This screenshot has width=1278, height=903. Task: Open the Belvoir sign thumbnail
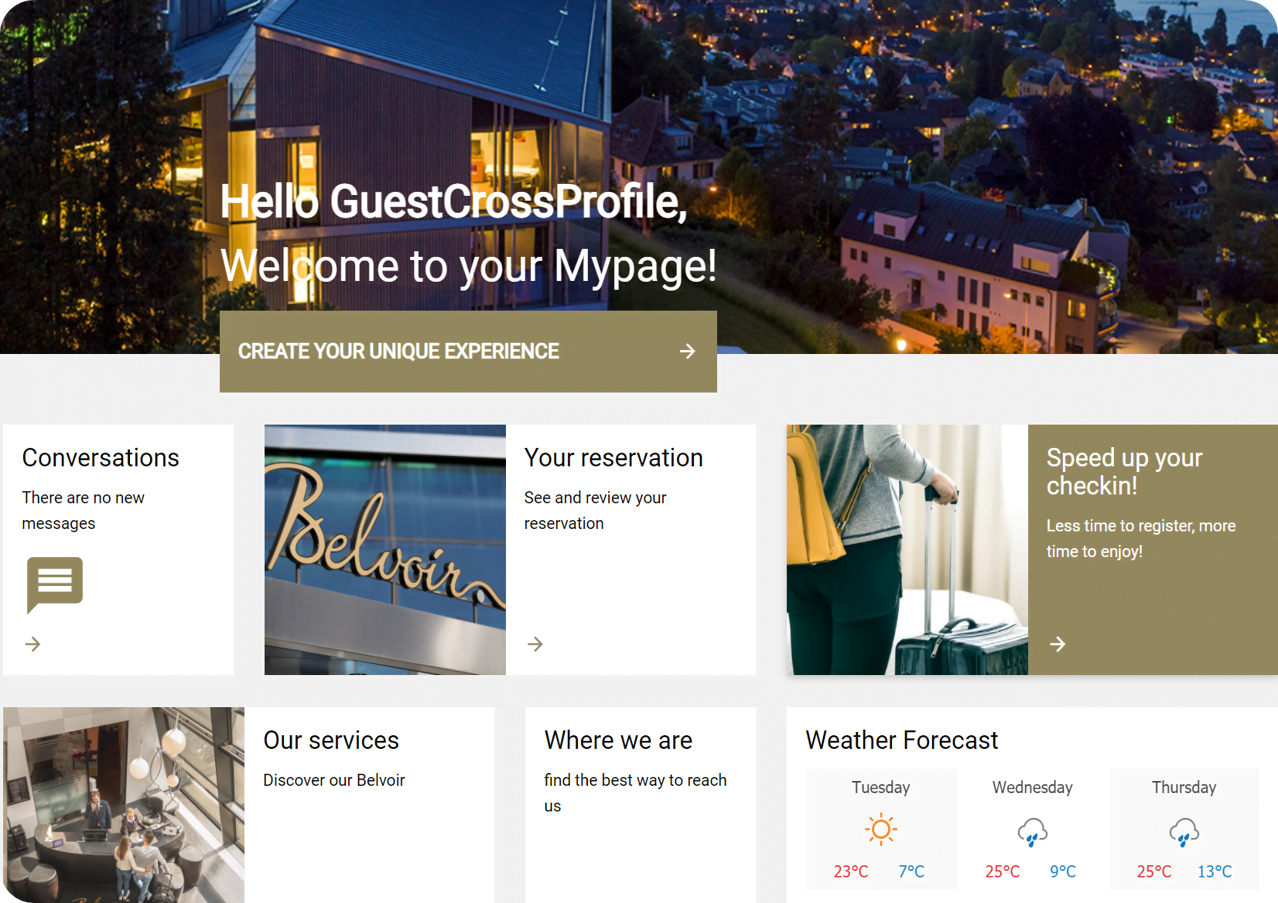coord(385,550)
